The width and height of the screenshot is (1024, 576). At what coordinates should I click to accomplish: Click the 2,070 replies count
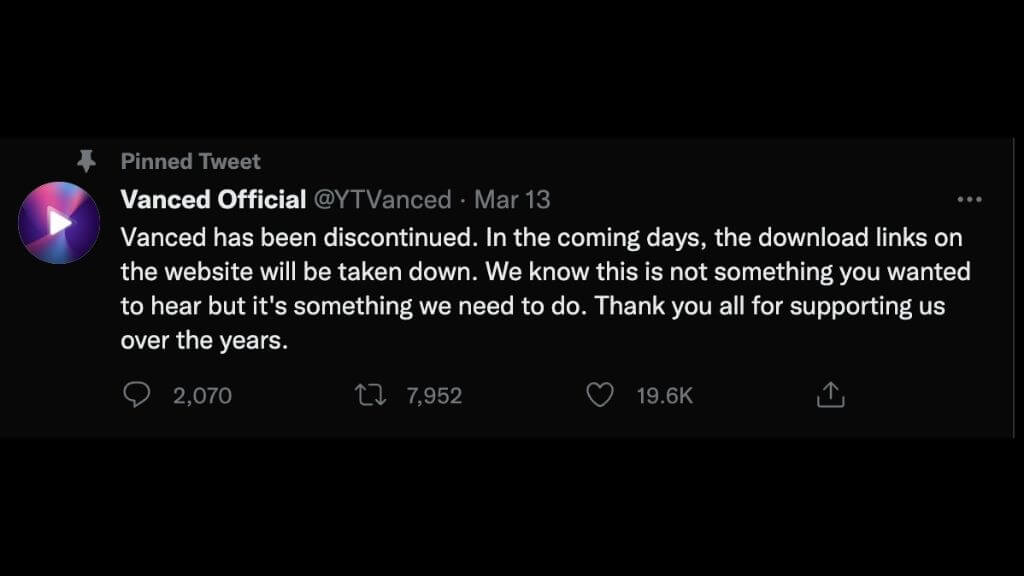pyautogui.click(x=202, y=396)
